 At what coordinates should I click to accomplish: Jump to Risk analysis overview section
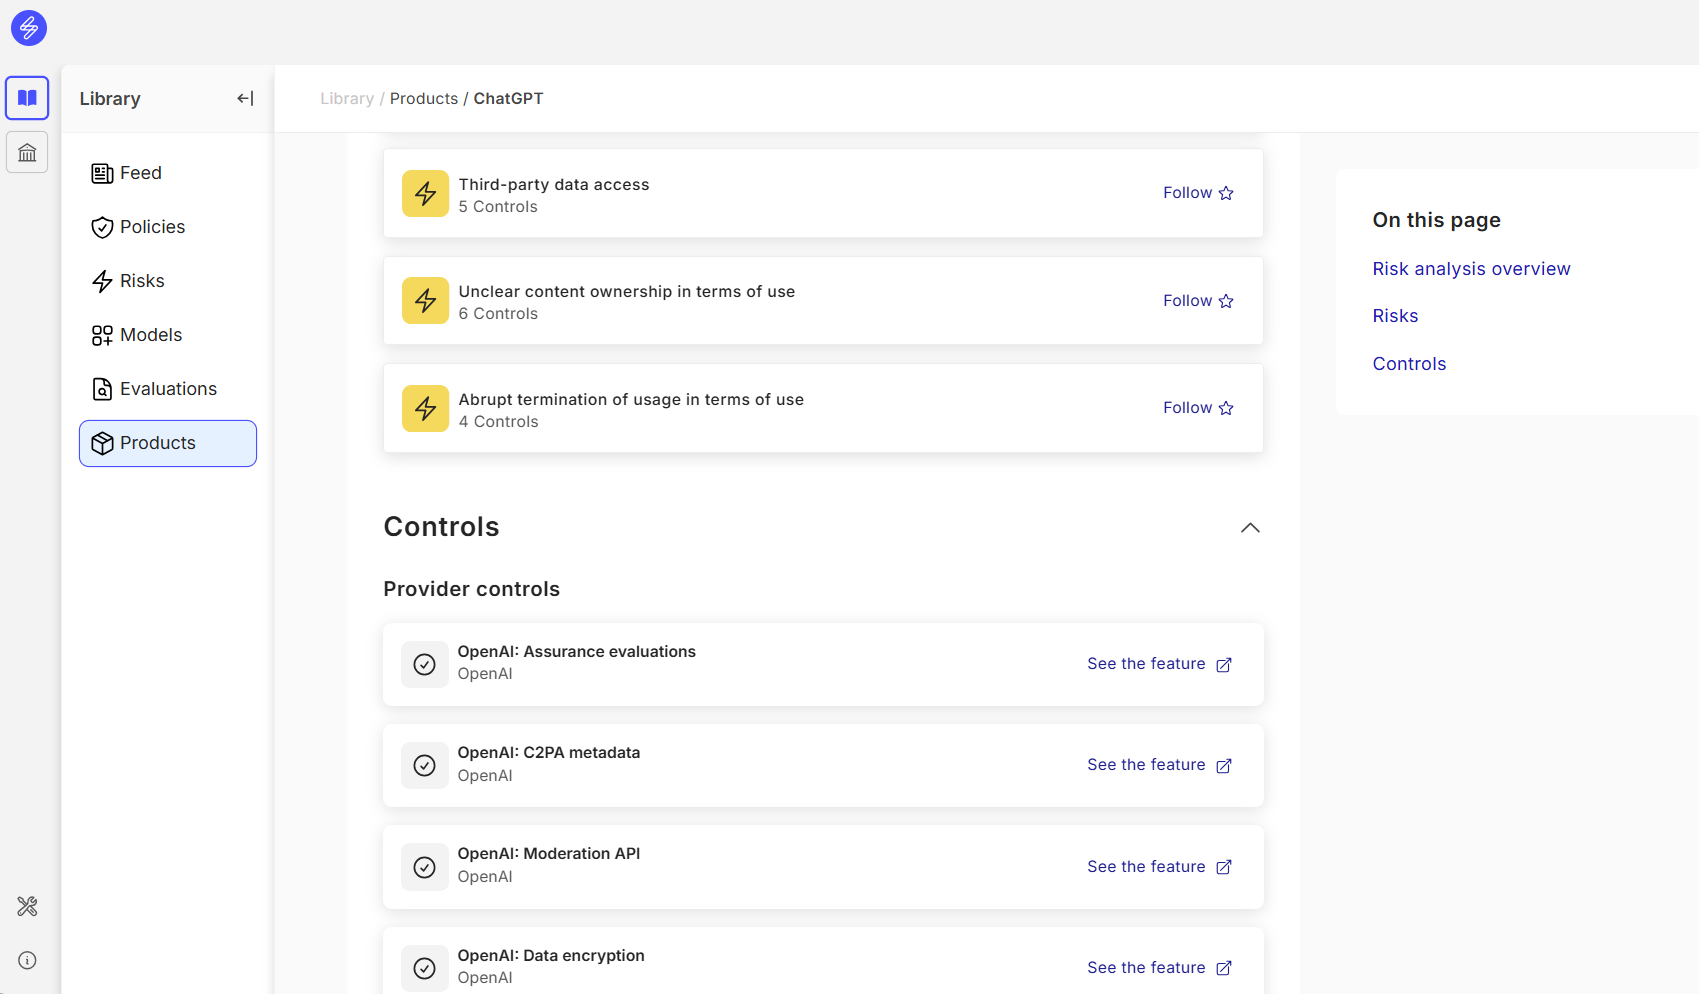coord(1470,269)
